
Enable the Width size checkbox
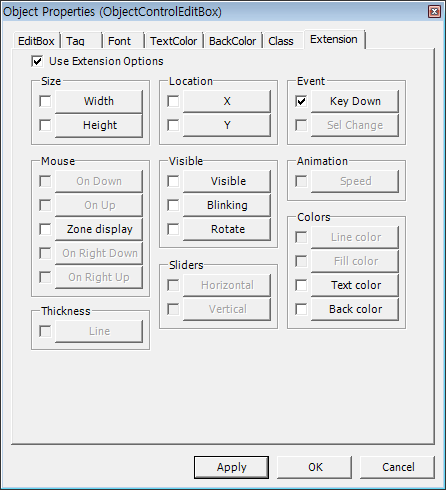click(x=45, y=101)
